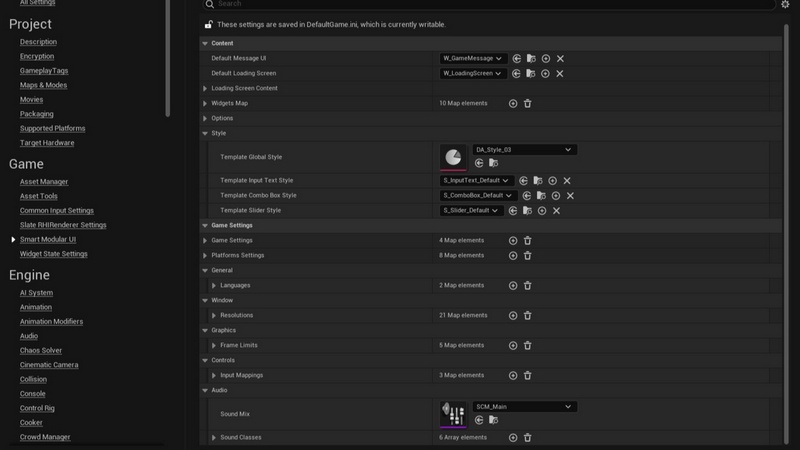
Task: Open Gameplay Tags settings page
Action: coord(44,71)
